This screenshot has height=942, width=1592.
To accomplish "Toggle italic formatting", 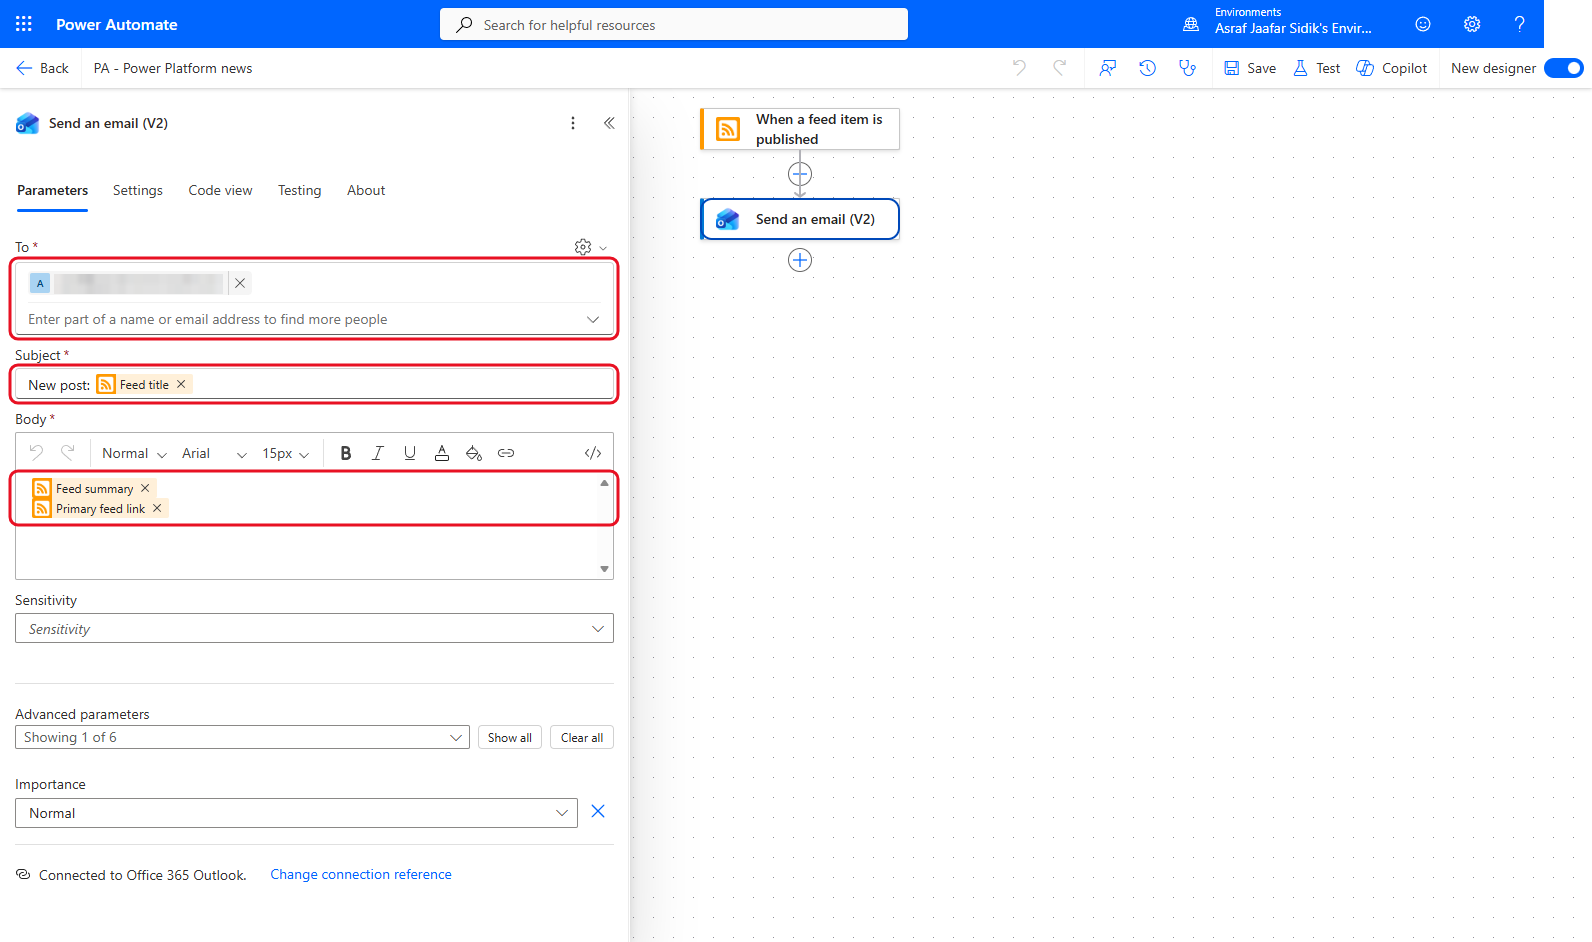I will [378, 453].
